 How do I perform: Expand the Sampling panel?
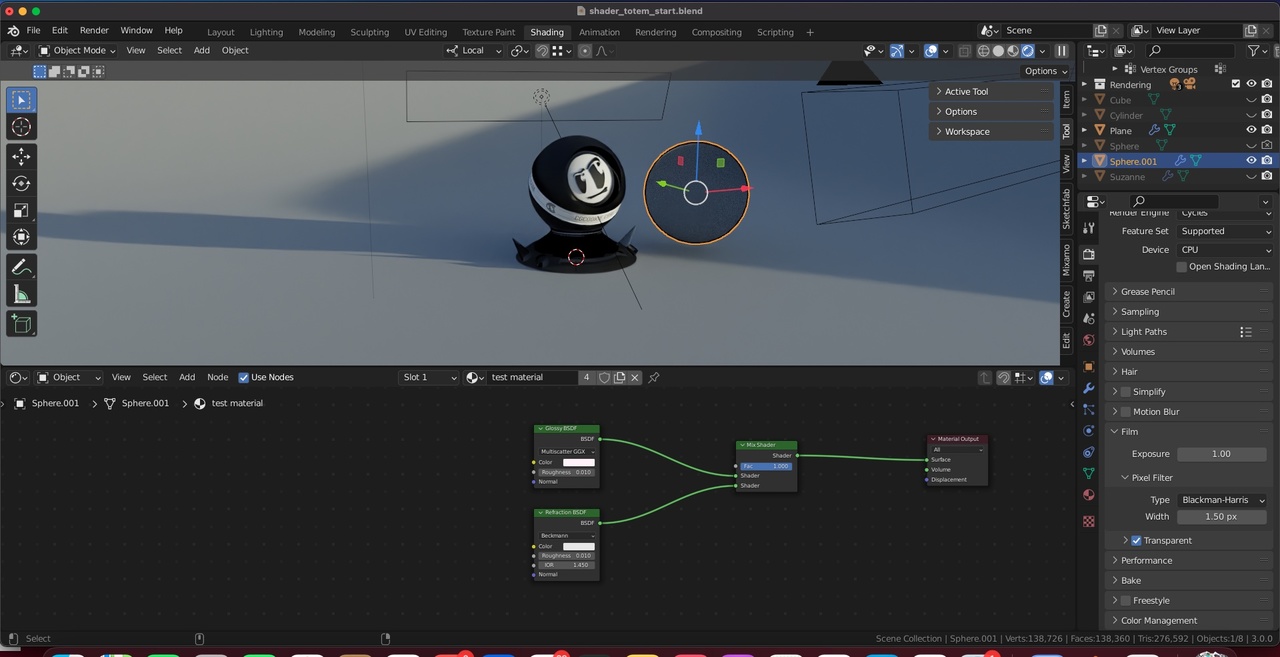(1140, 311)
